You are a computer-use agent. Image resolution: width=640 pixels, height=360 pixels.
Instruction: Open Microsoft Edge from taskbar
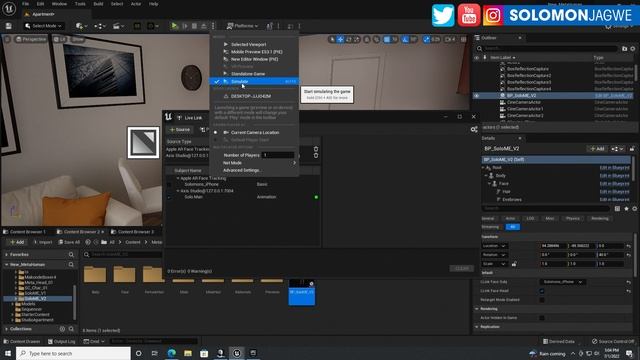coord(171,353)
